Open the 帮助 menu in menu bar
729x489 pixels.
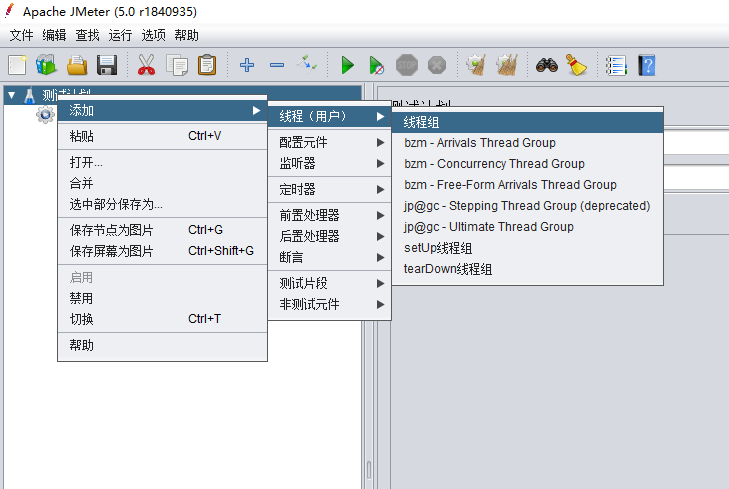tap(186, 35)
